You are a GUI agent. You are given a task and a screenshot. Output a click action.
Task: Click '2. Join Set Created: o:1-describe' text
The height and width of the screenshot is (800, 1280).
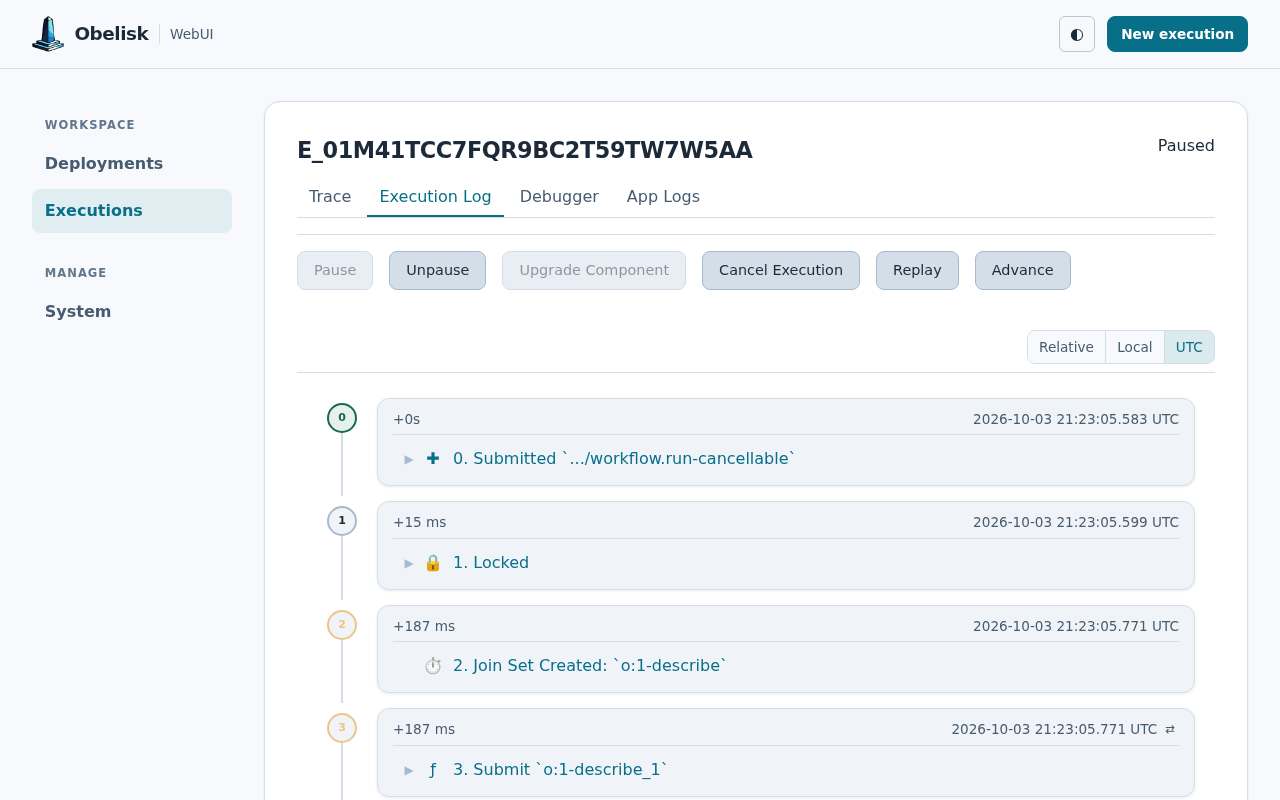click(x=590, y=666)
